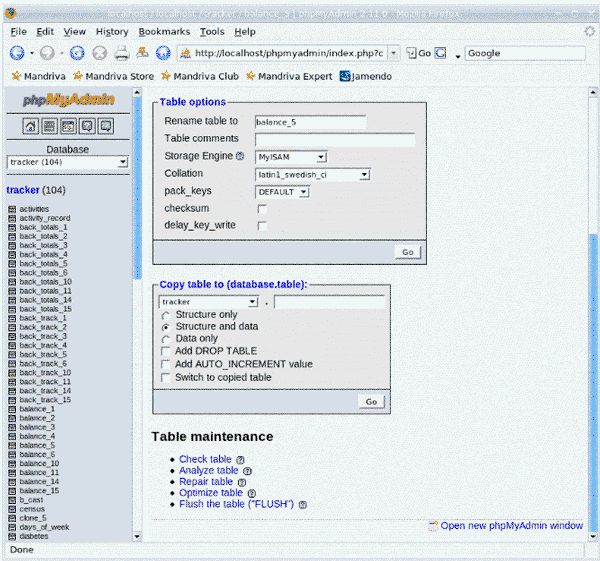Viewport: 600px width, 561px height.
Task: Open the URL bar history dropdown arrow
Action: point(393,53)
